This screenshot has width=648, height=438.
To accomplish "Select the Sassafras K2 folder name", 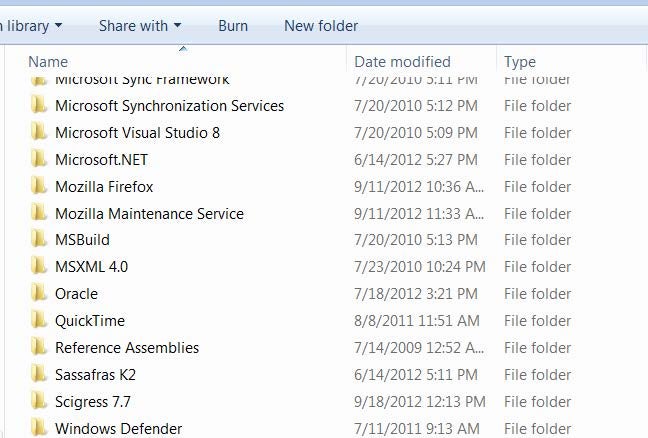I will tap(95, 375).
